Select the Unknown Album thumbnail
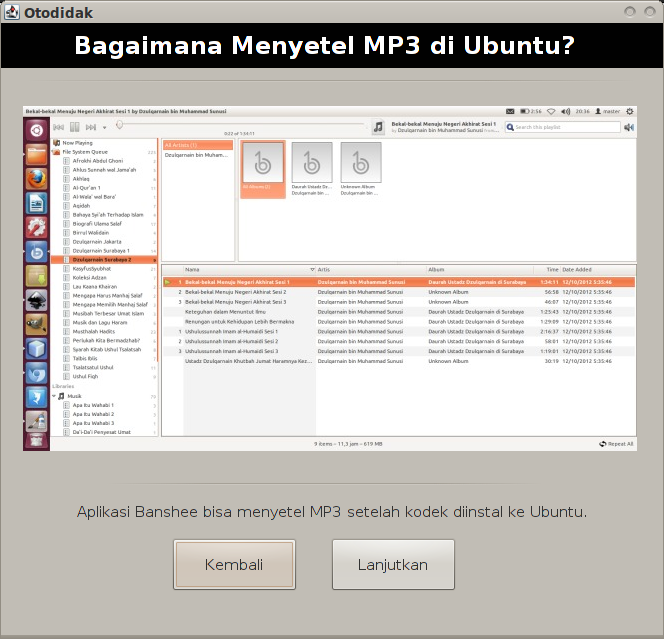The width and height of the screenshot is (664, 639). point(360,169)
